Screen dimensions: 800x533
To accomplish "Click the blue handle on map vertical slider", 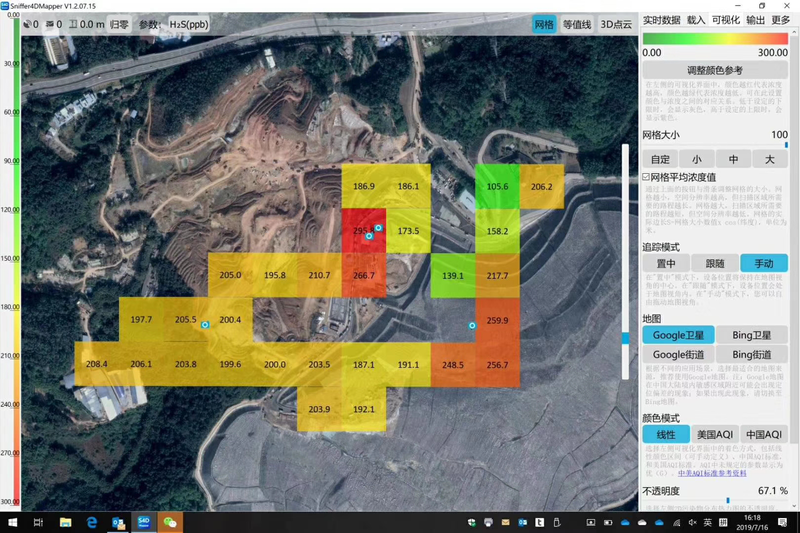I will [626, 338].
